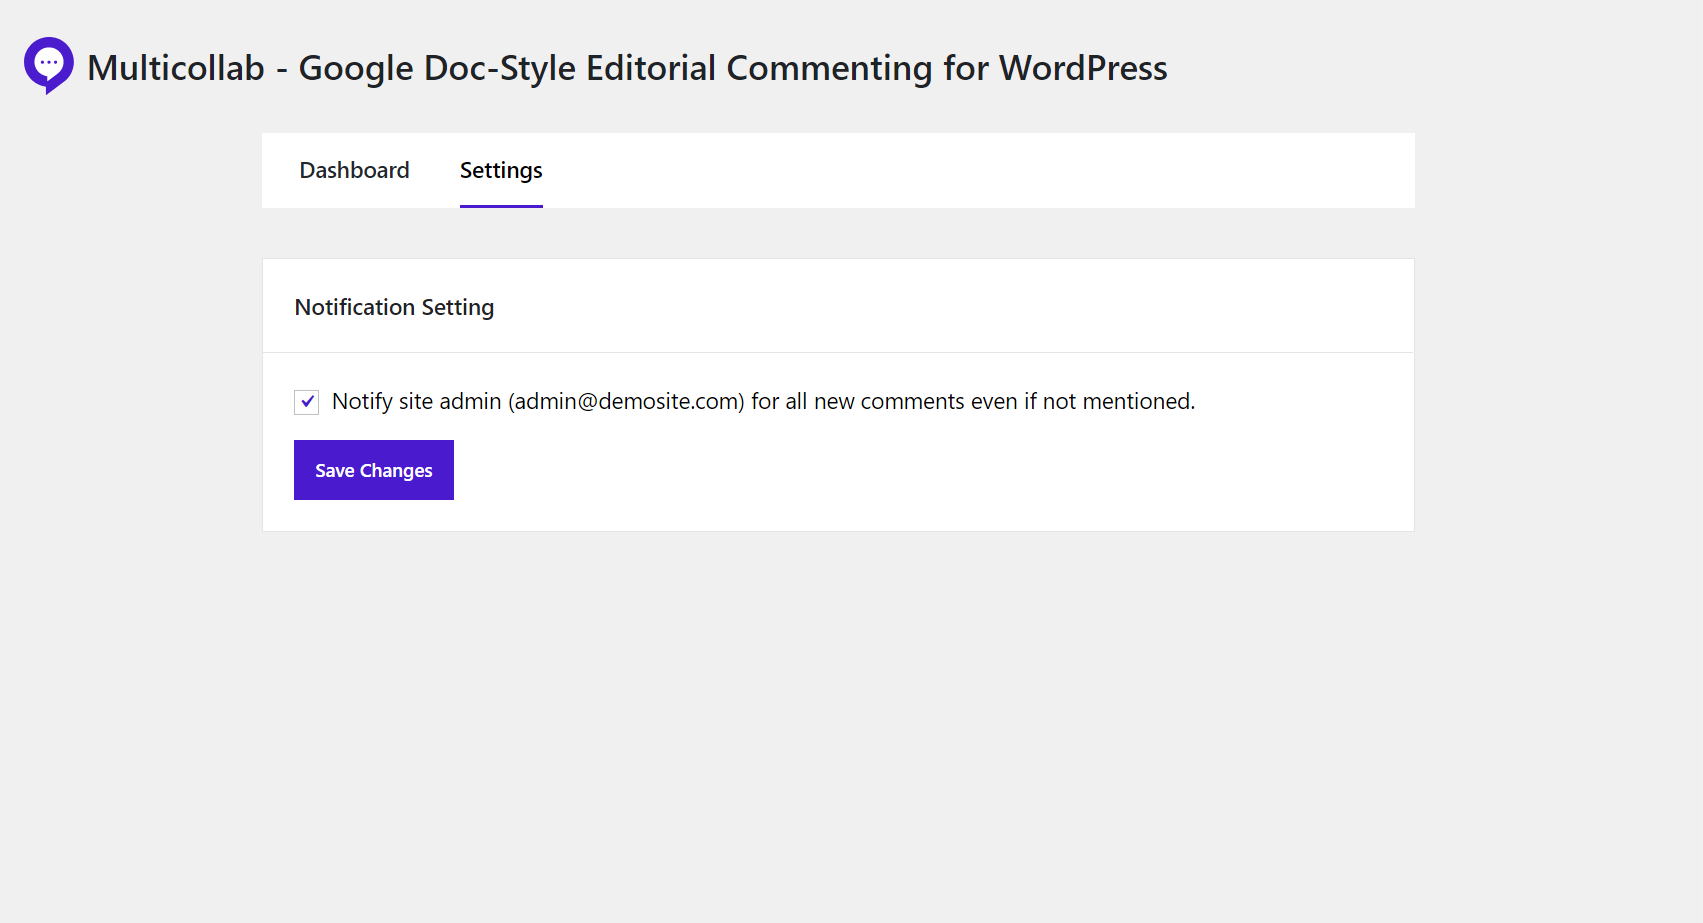Select the Settings tab
This screenshot has height=923, width=1703.
click(501, 171)
